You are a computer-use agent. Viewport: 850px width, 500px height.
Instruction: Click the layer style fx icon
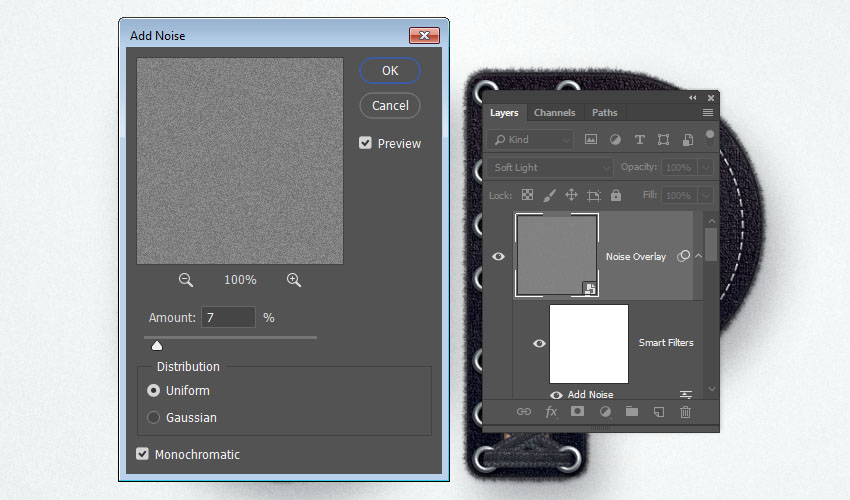click(x=551, y=411)
